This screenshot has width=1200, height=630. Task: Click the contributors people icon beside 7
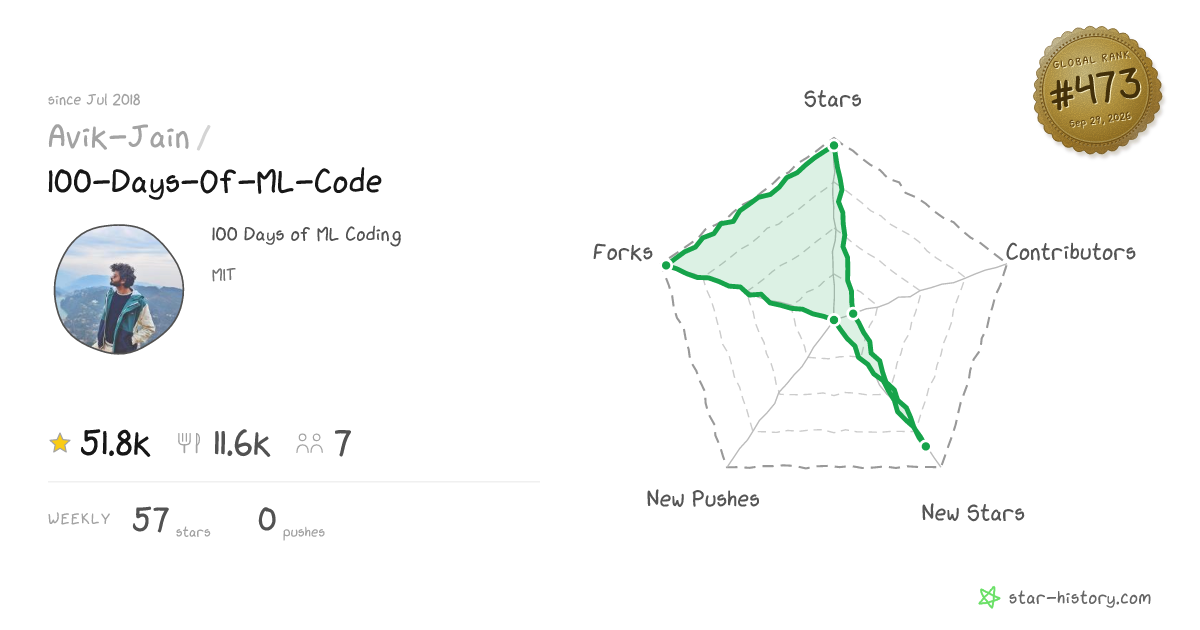[x=310, y=443]
